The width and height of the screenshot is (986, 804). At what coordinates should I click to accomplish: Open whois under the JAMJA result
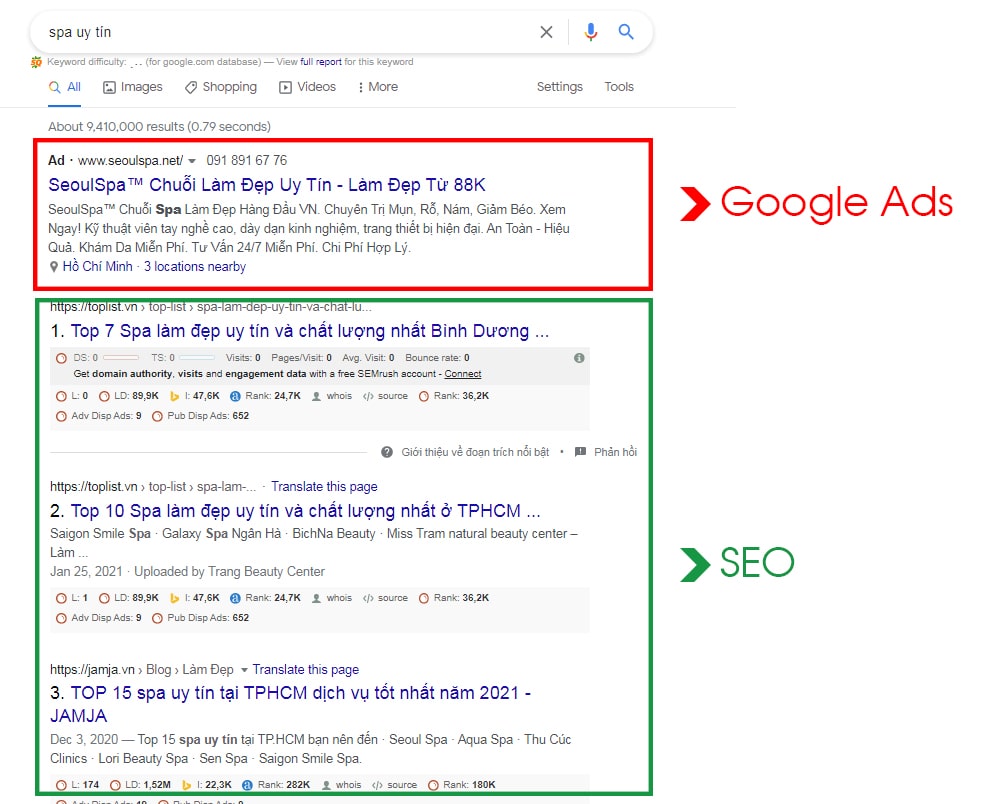click(x=341, y=785)
